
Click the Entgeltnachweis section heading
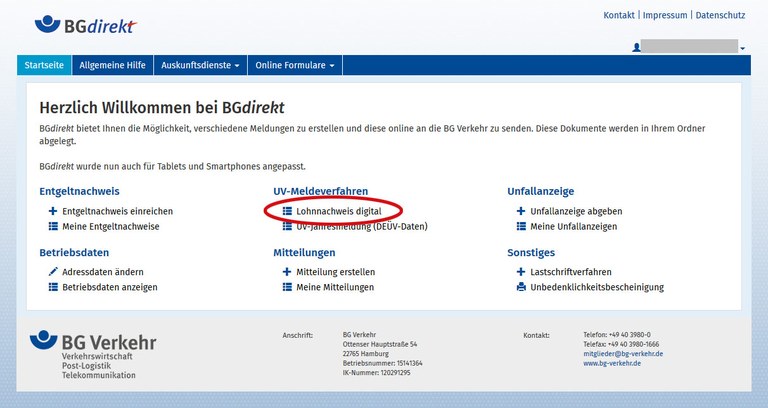pos(79,191)
